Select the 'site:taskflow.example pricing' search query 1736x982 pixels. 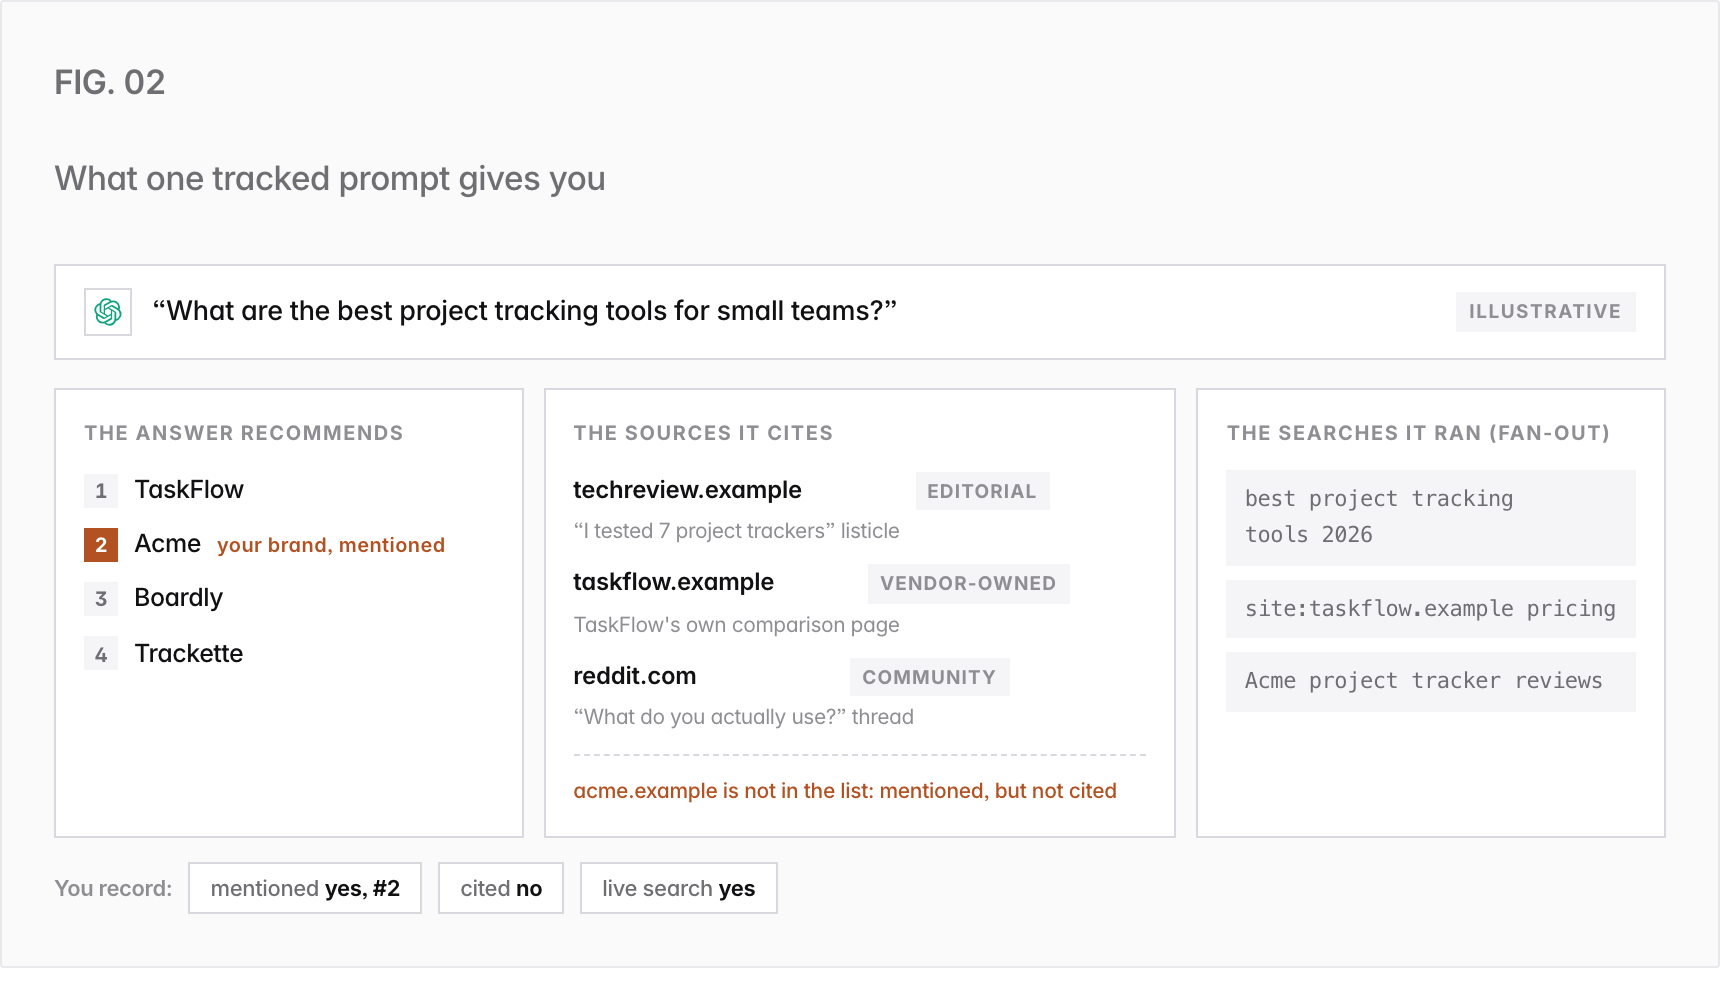[x=1431, y=609]
